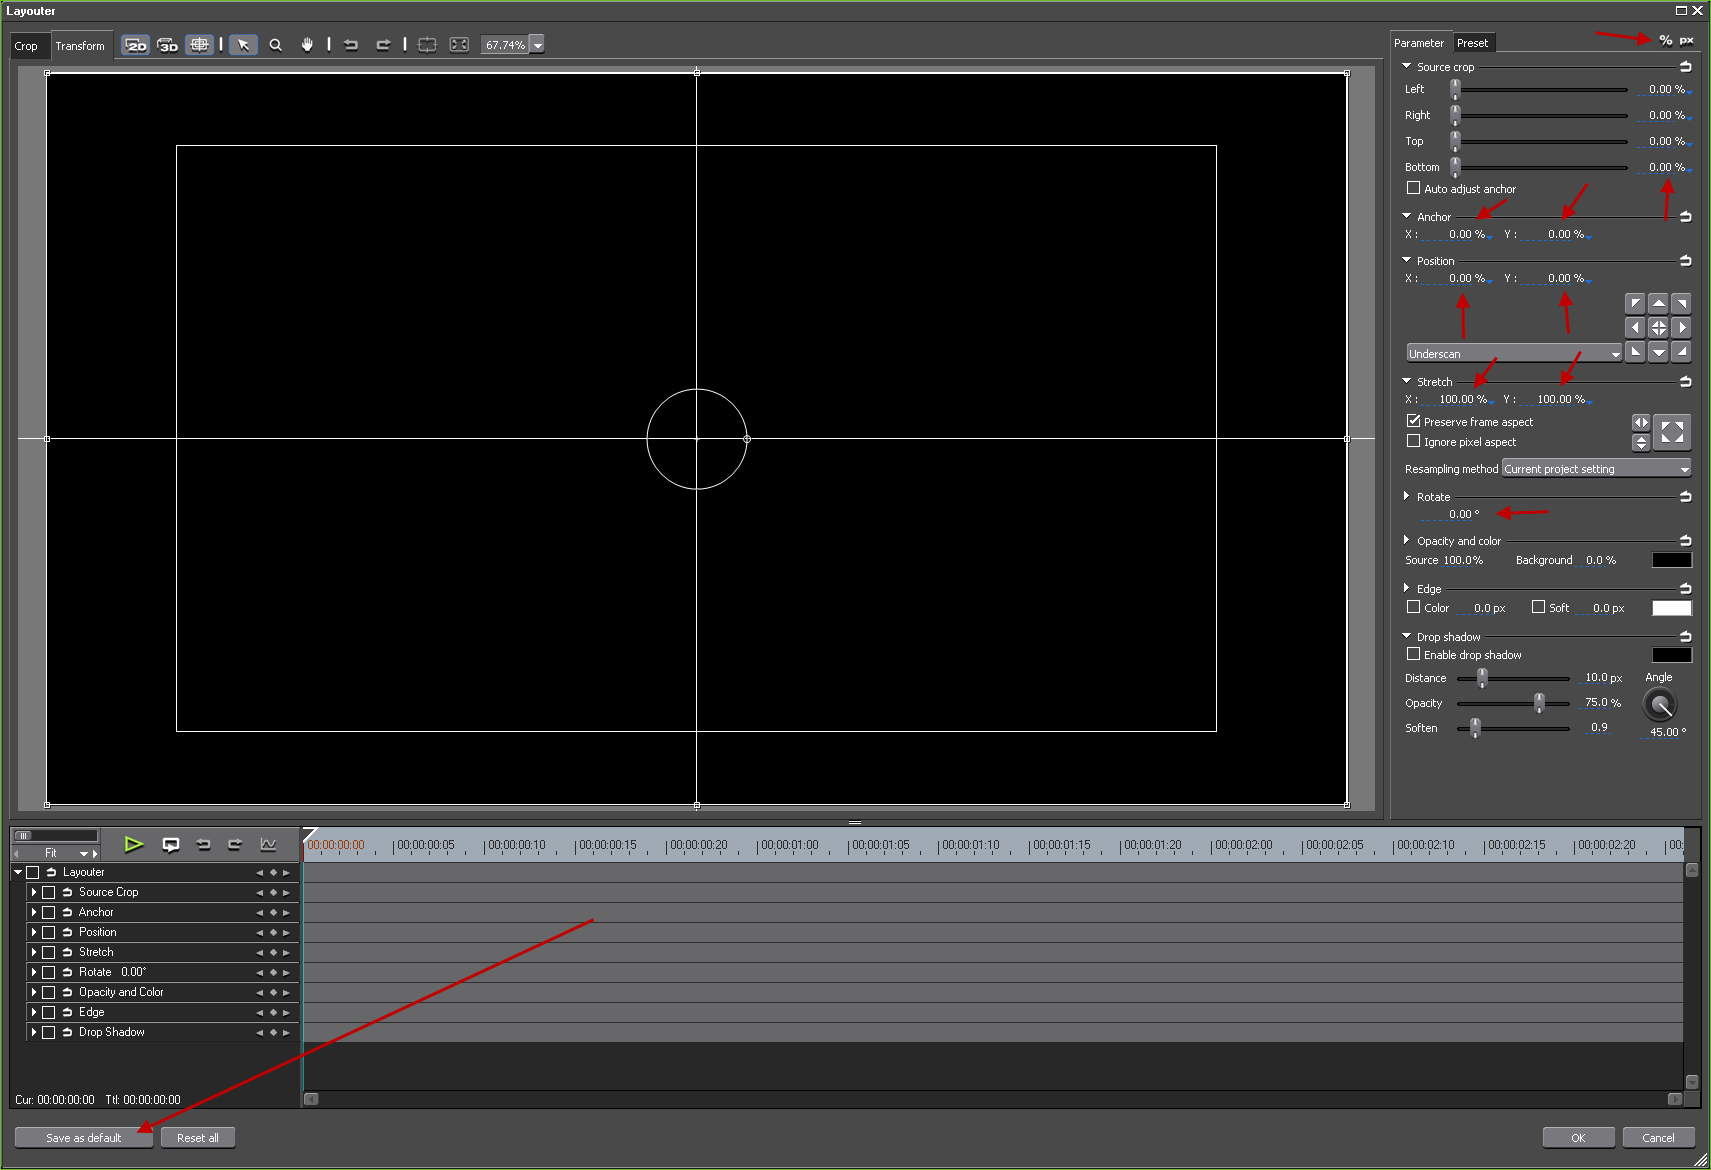Open the Underscan dropdown
Viewport: 1711px width, 1170px height.
1514,354
